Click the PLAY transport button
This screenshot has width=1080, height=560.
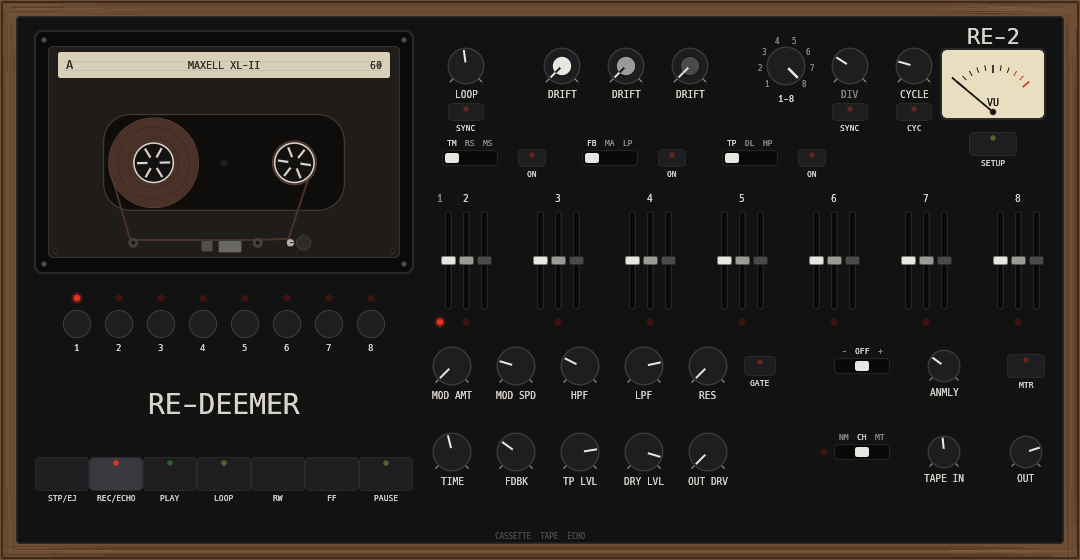169,474
